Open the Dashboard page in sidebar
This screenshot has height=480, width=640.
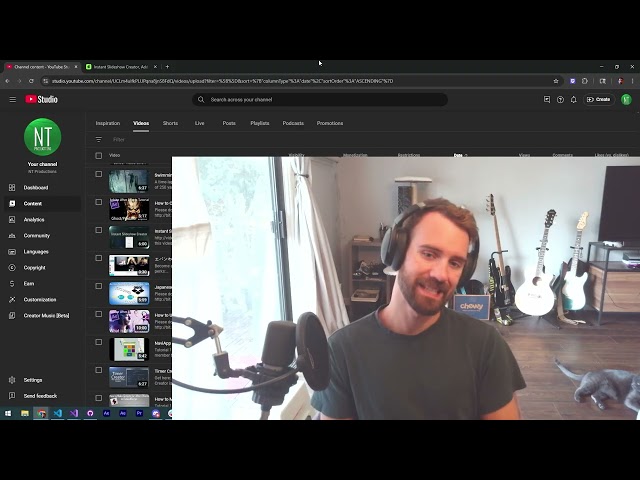point(36,188)
